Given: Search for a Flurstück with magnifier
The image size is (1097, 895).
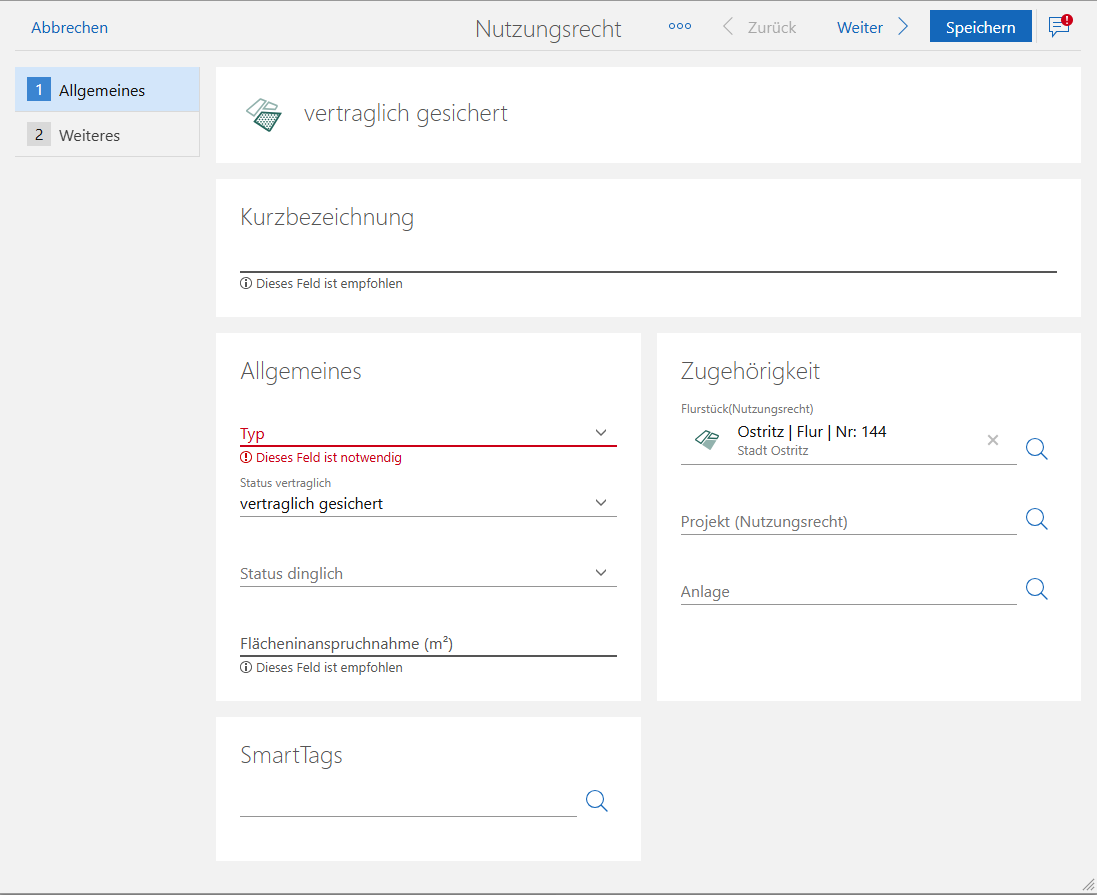Looking at the screenshot, I should 1036,449.
